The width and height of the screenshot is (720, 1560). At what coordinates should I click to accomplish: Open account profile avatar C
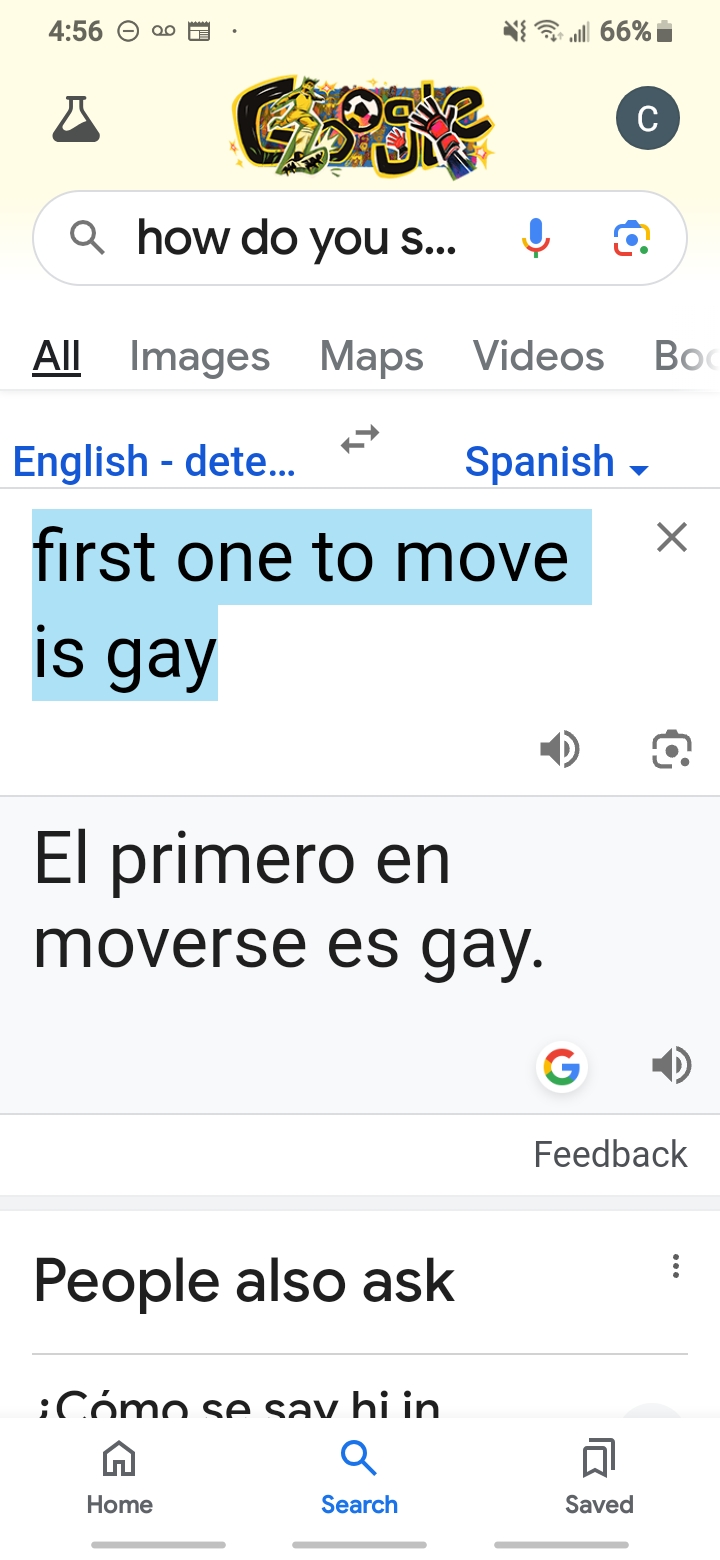(x=647, y=119)
